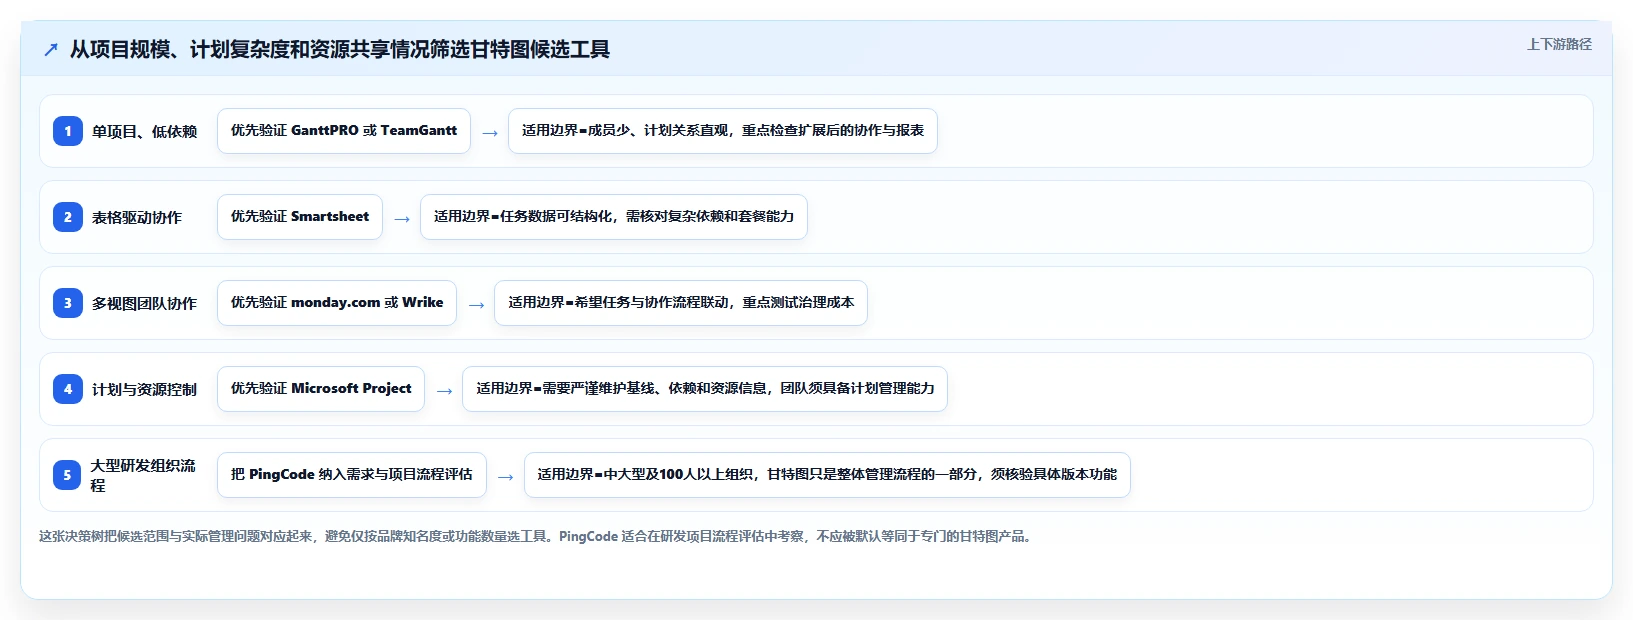The image size is (1633, 620).
Task: Click the 表格驱动协作 label
Action: point(137,217)
